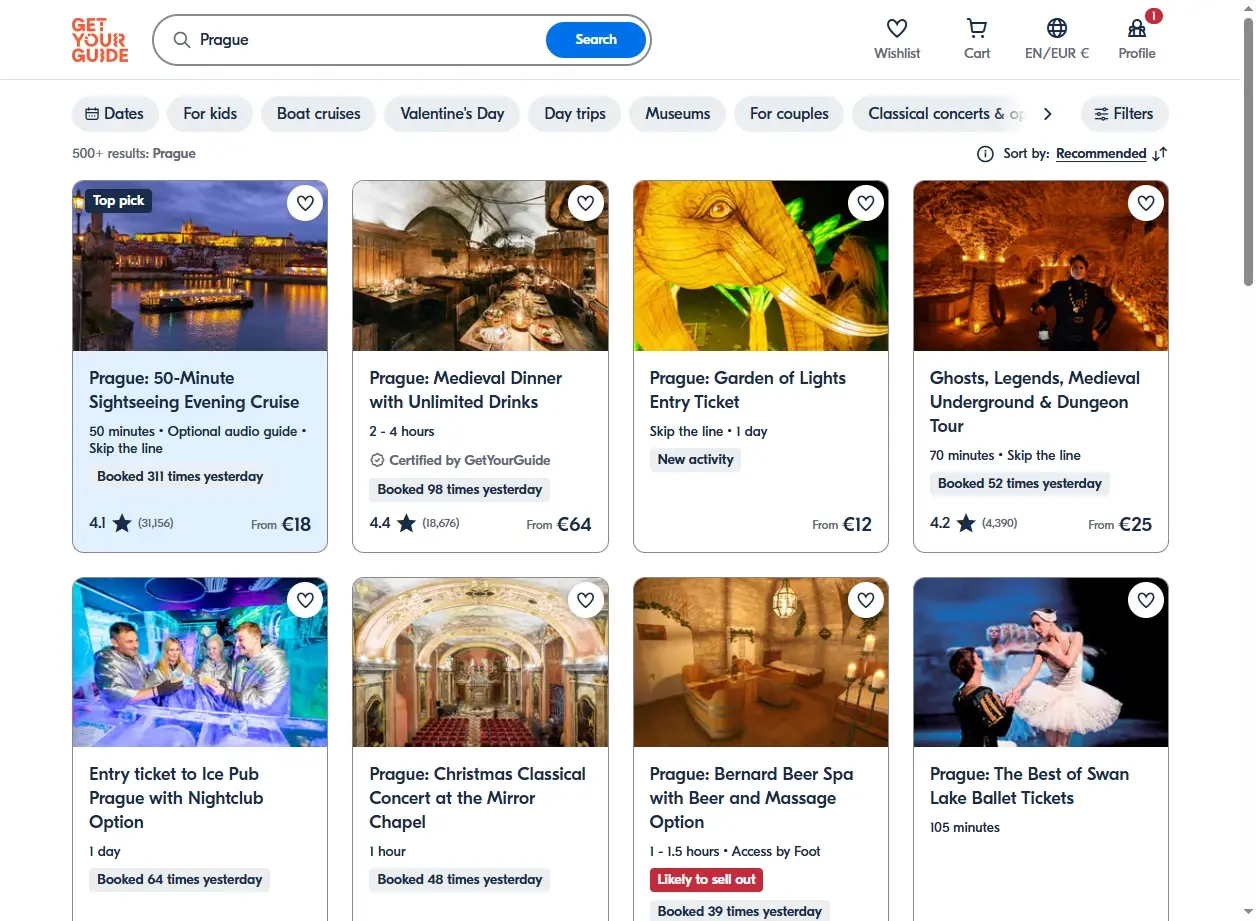This screenshot has width=1256, height=921.
Task: Wishlist the Ghosts, Legends, Medieval Underground tour
Action: [x=1146, y=203]
